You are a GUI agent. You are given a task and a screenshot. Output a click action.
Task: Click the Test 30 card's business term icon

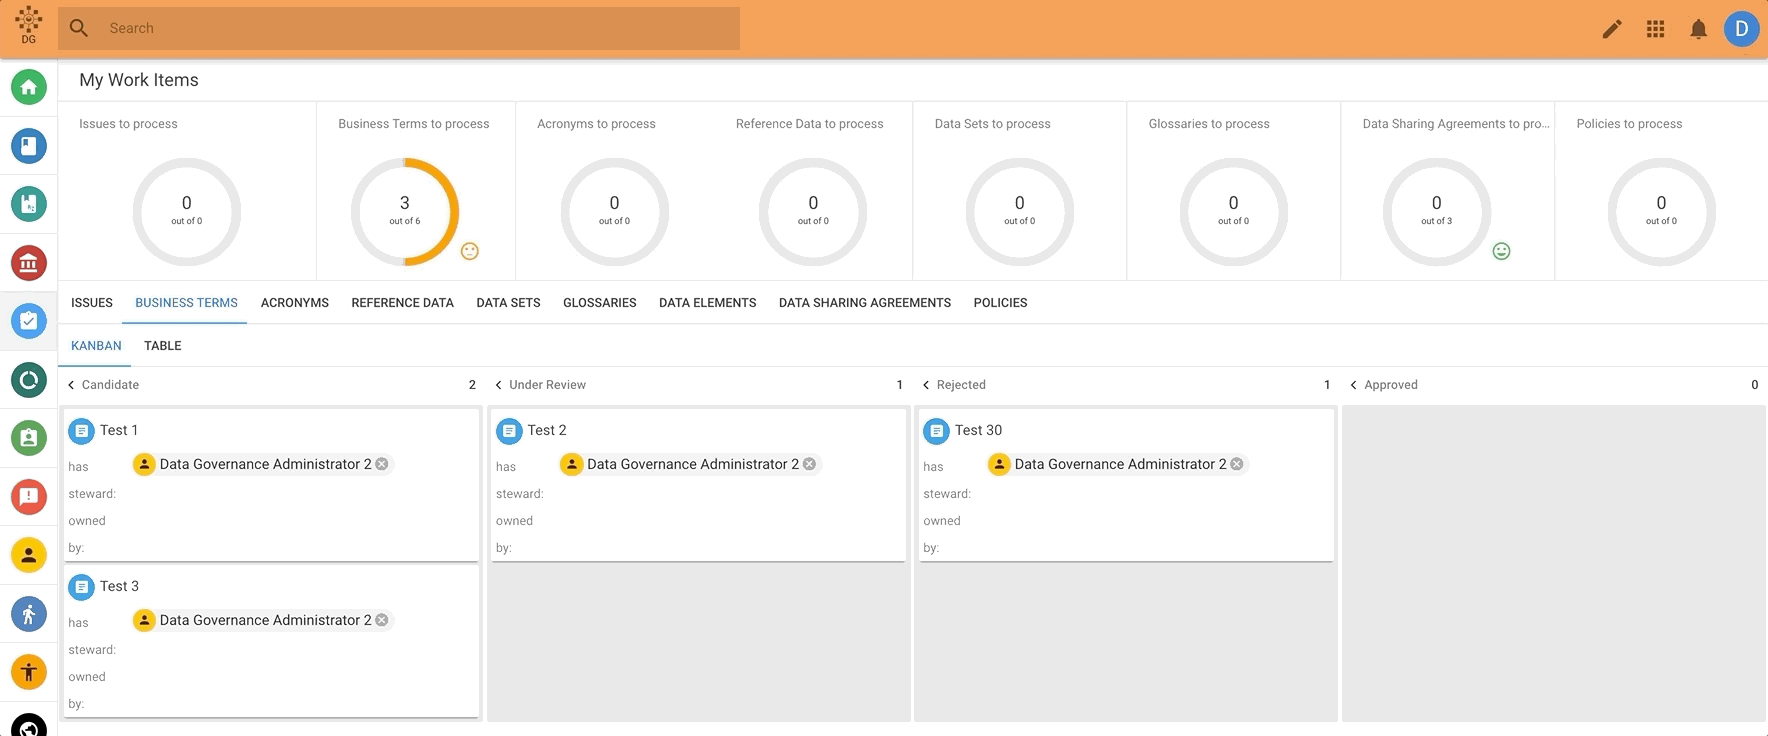(x=937, y=431)
